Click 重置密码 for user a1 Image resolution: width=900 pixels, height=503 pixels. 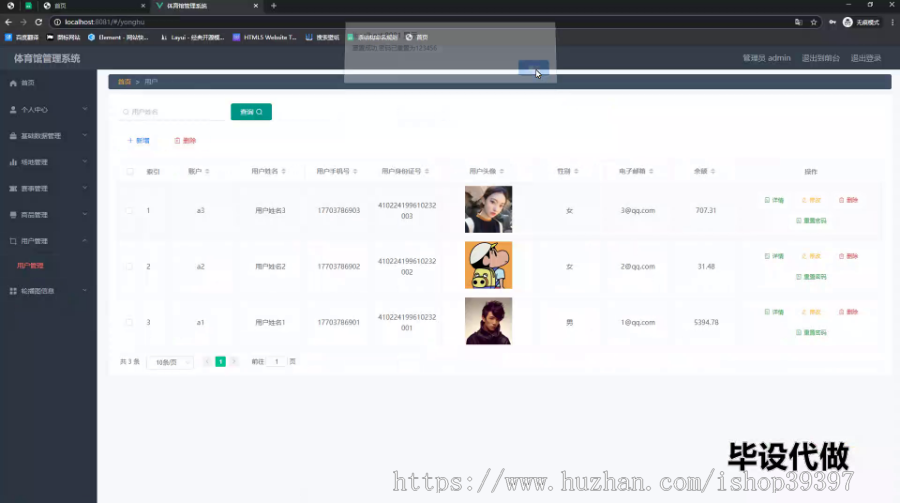[812, 333]
